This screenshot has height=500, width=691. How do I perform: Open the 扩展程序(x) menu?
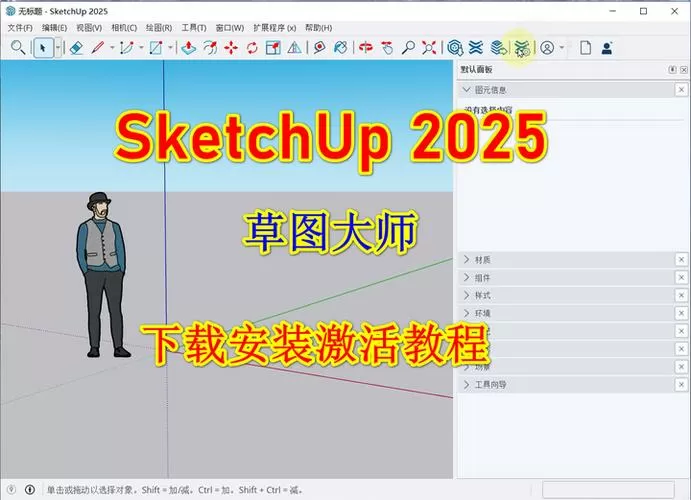pos(275,28)
